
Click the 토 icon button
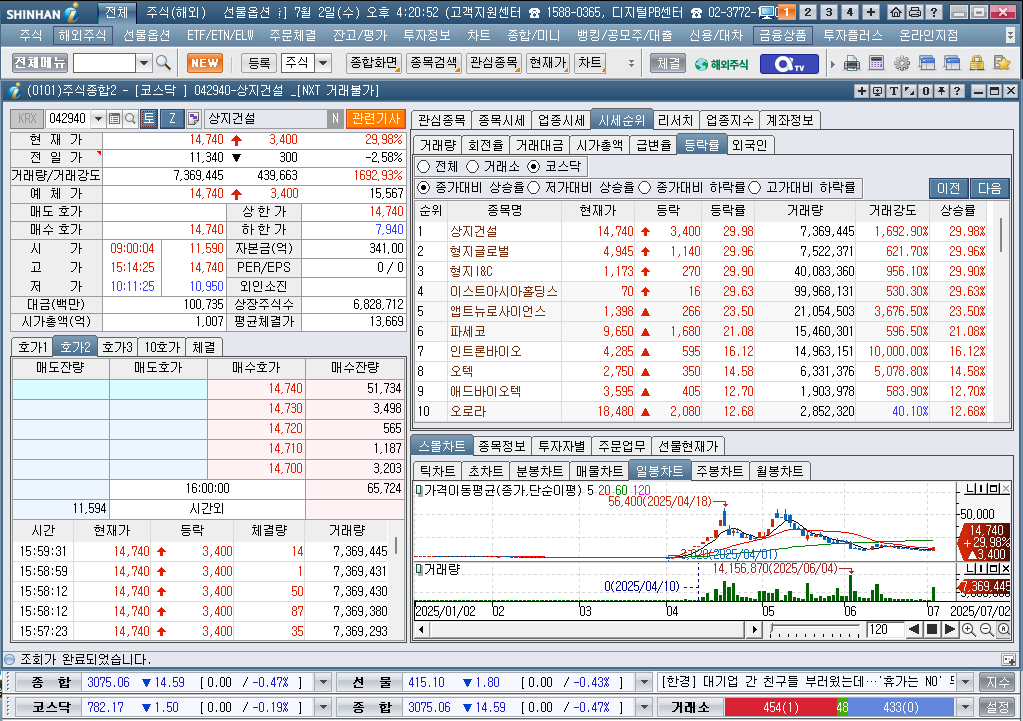coord(149,119)
